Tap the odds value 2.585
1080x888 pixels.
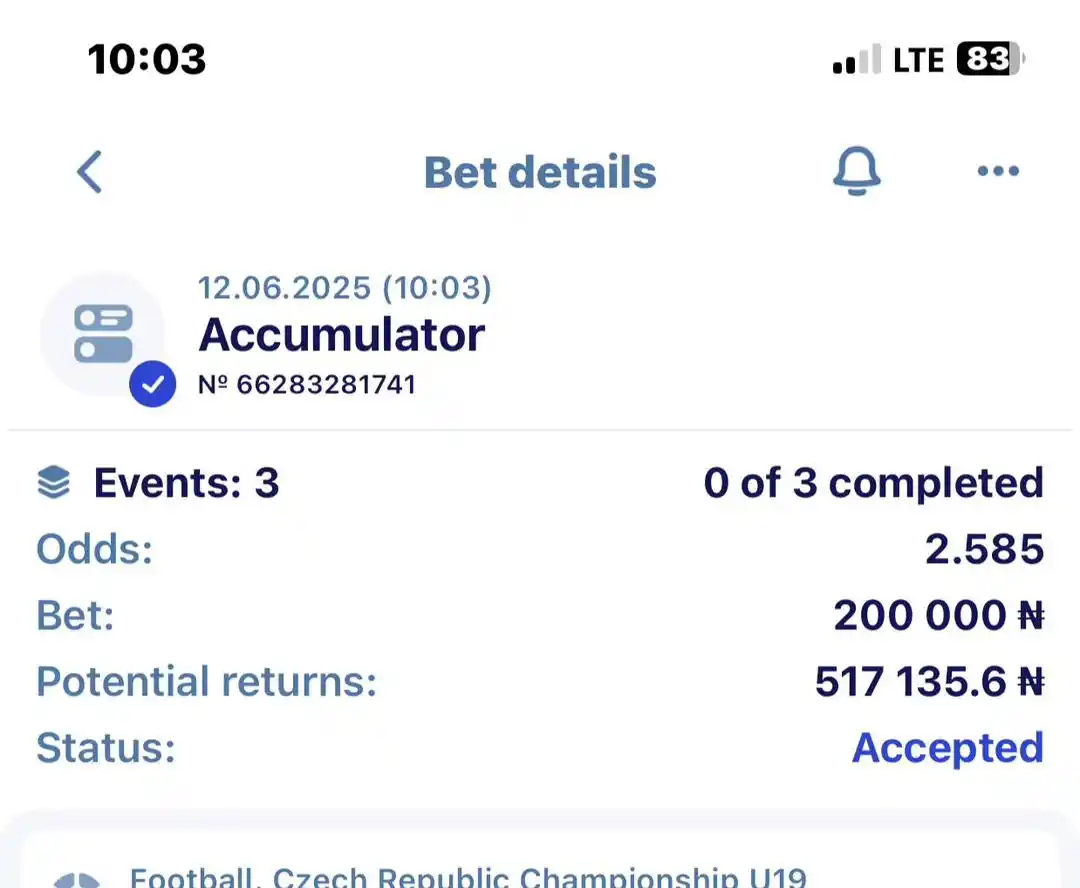click(x=984, y=549)
